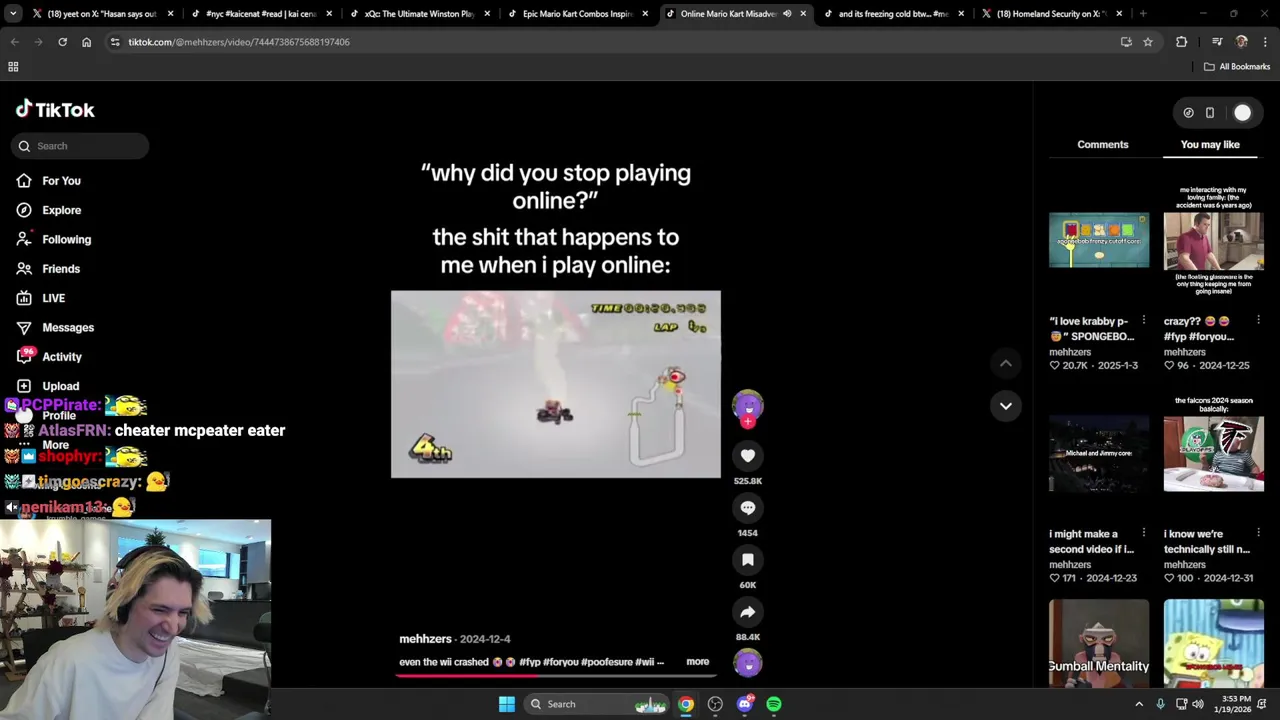Bookmark this page with the star icon
Viewport: 1280px width, 720px height.
point(1148,42)
